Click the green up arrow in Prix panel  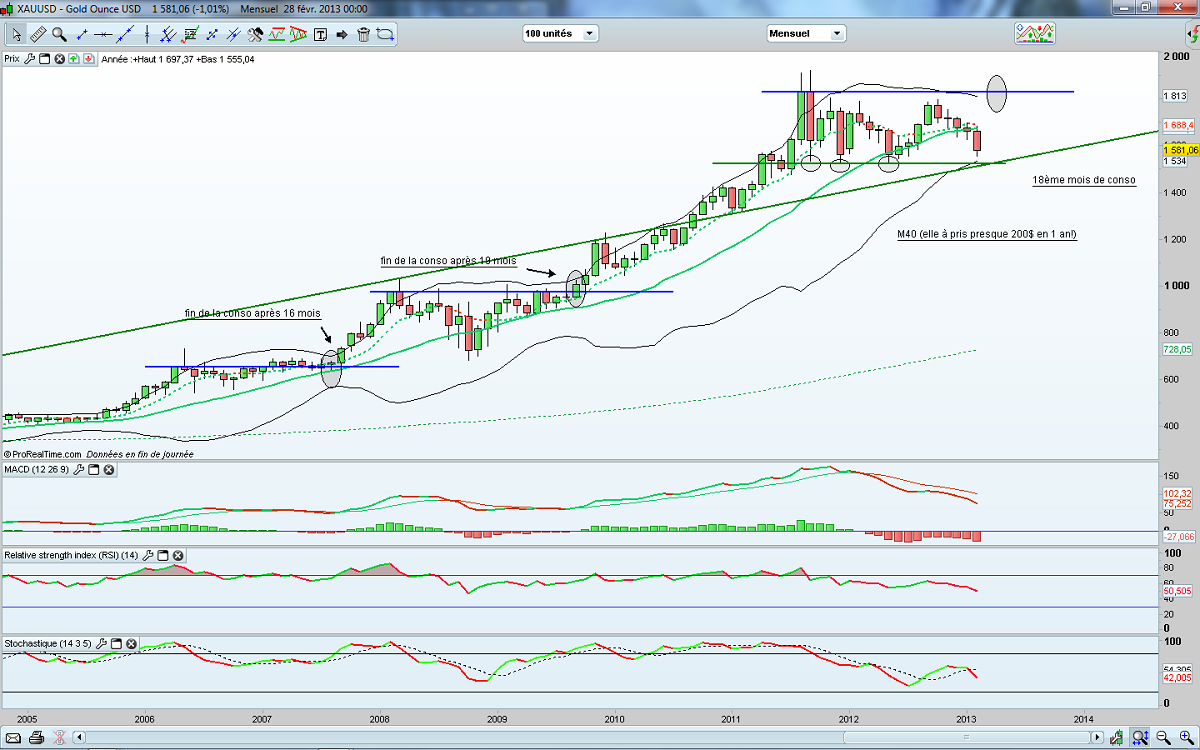tap(75, 59)
